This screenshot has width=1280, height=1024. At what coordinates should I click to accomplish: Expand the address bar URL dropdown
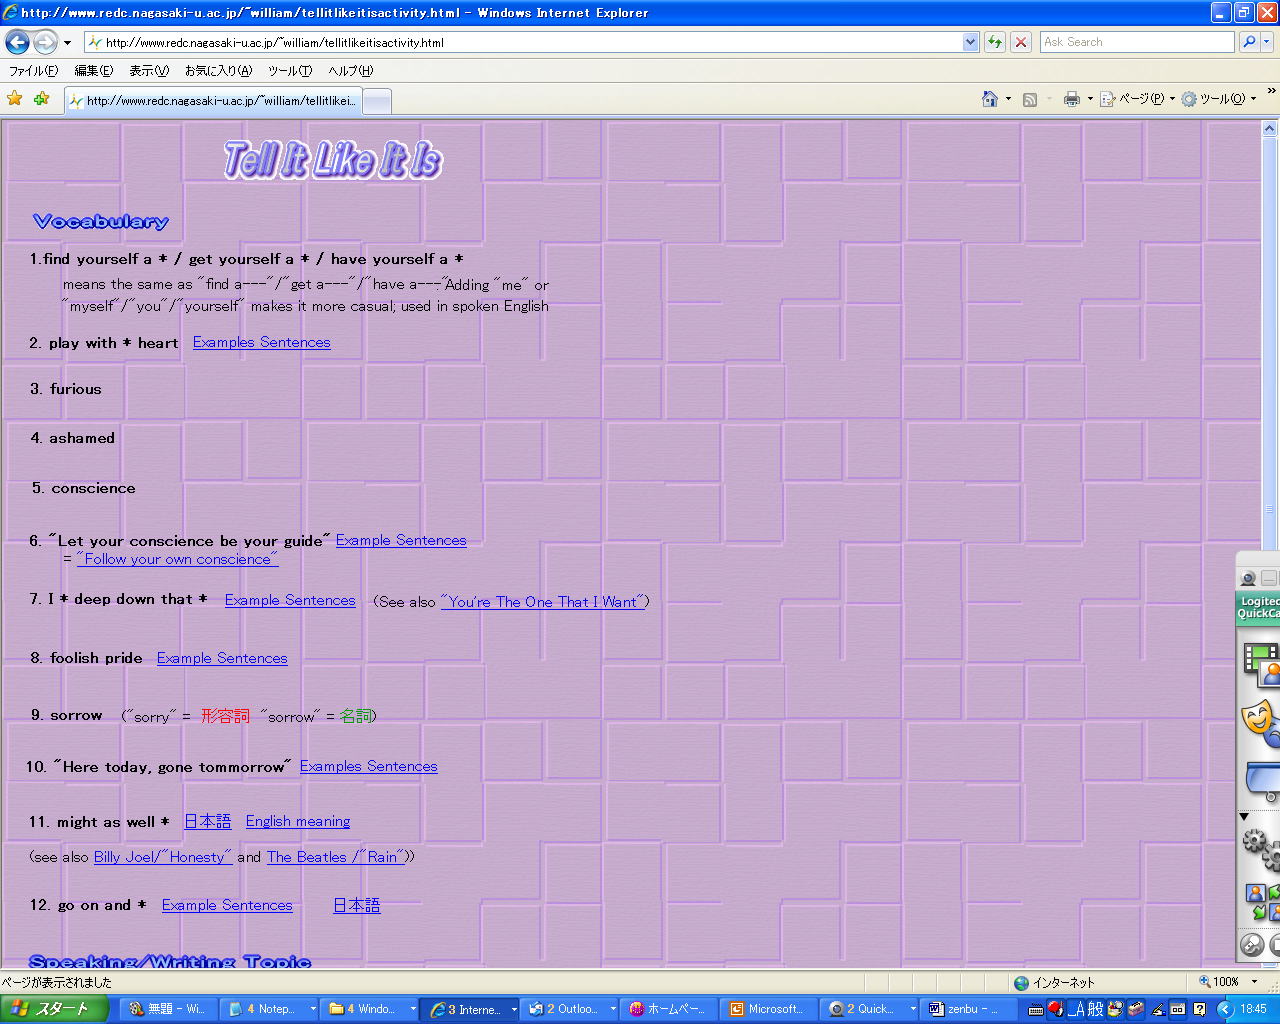(x=970, y=42)
